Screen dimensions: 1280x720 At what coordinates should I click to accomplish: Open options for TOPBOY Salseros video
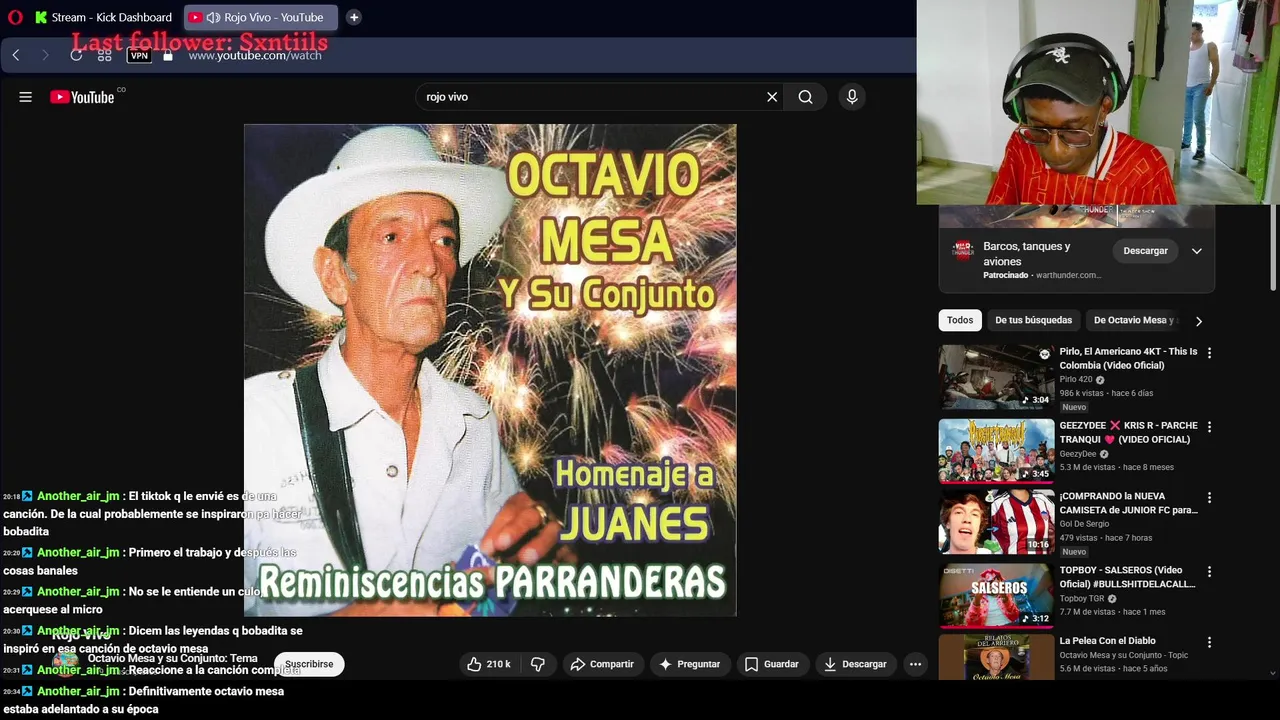point(1209,572)
